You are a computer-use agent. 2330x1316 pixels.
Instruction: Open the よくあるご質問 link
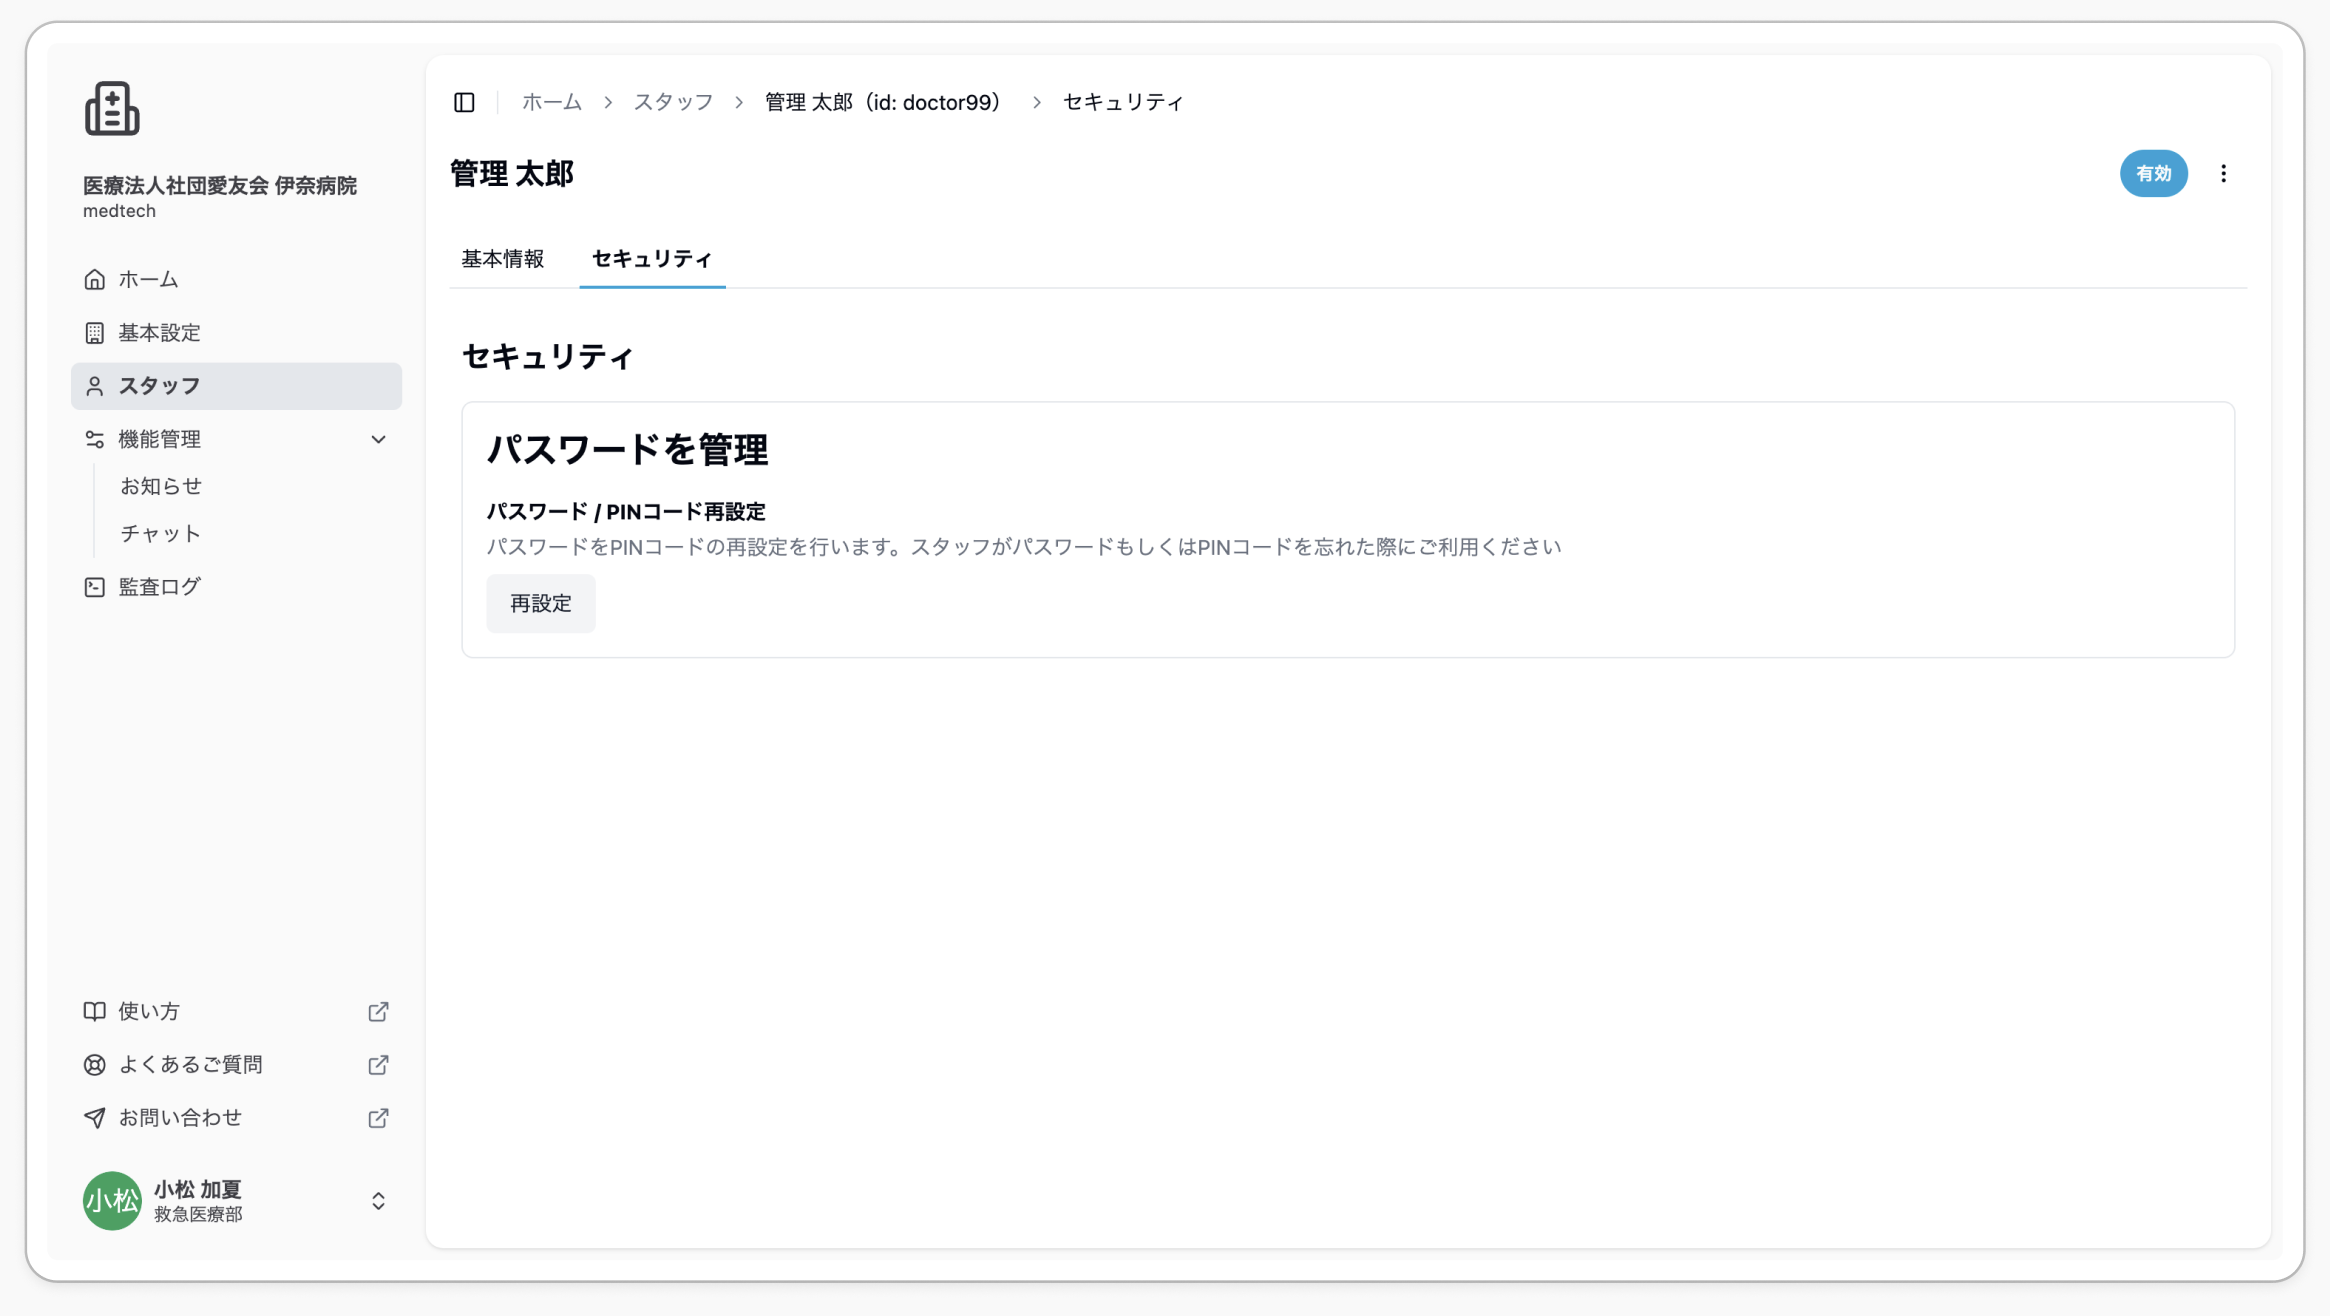pos(236,1065)
